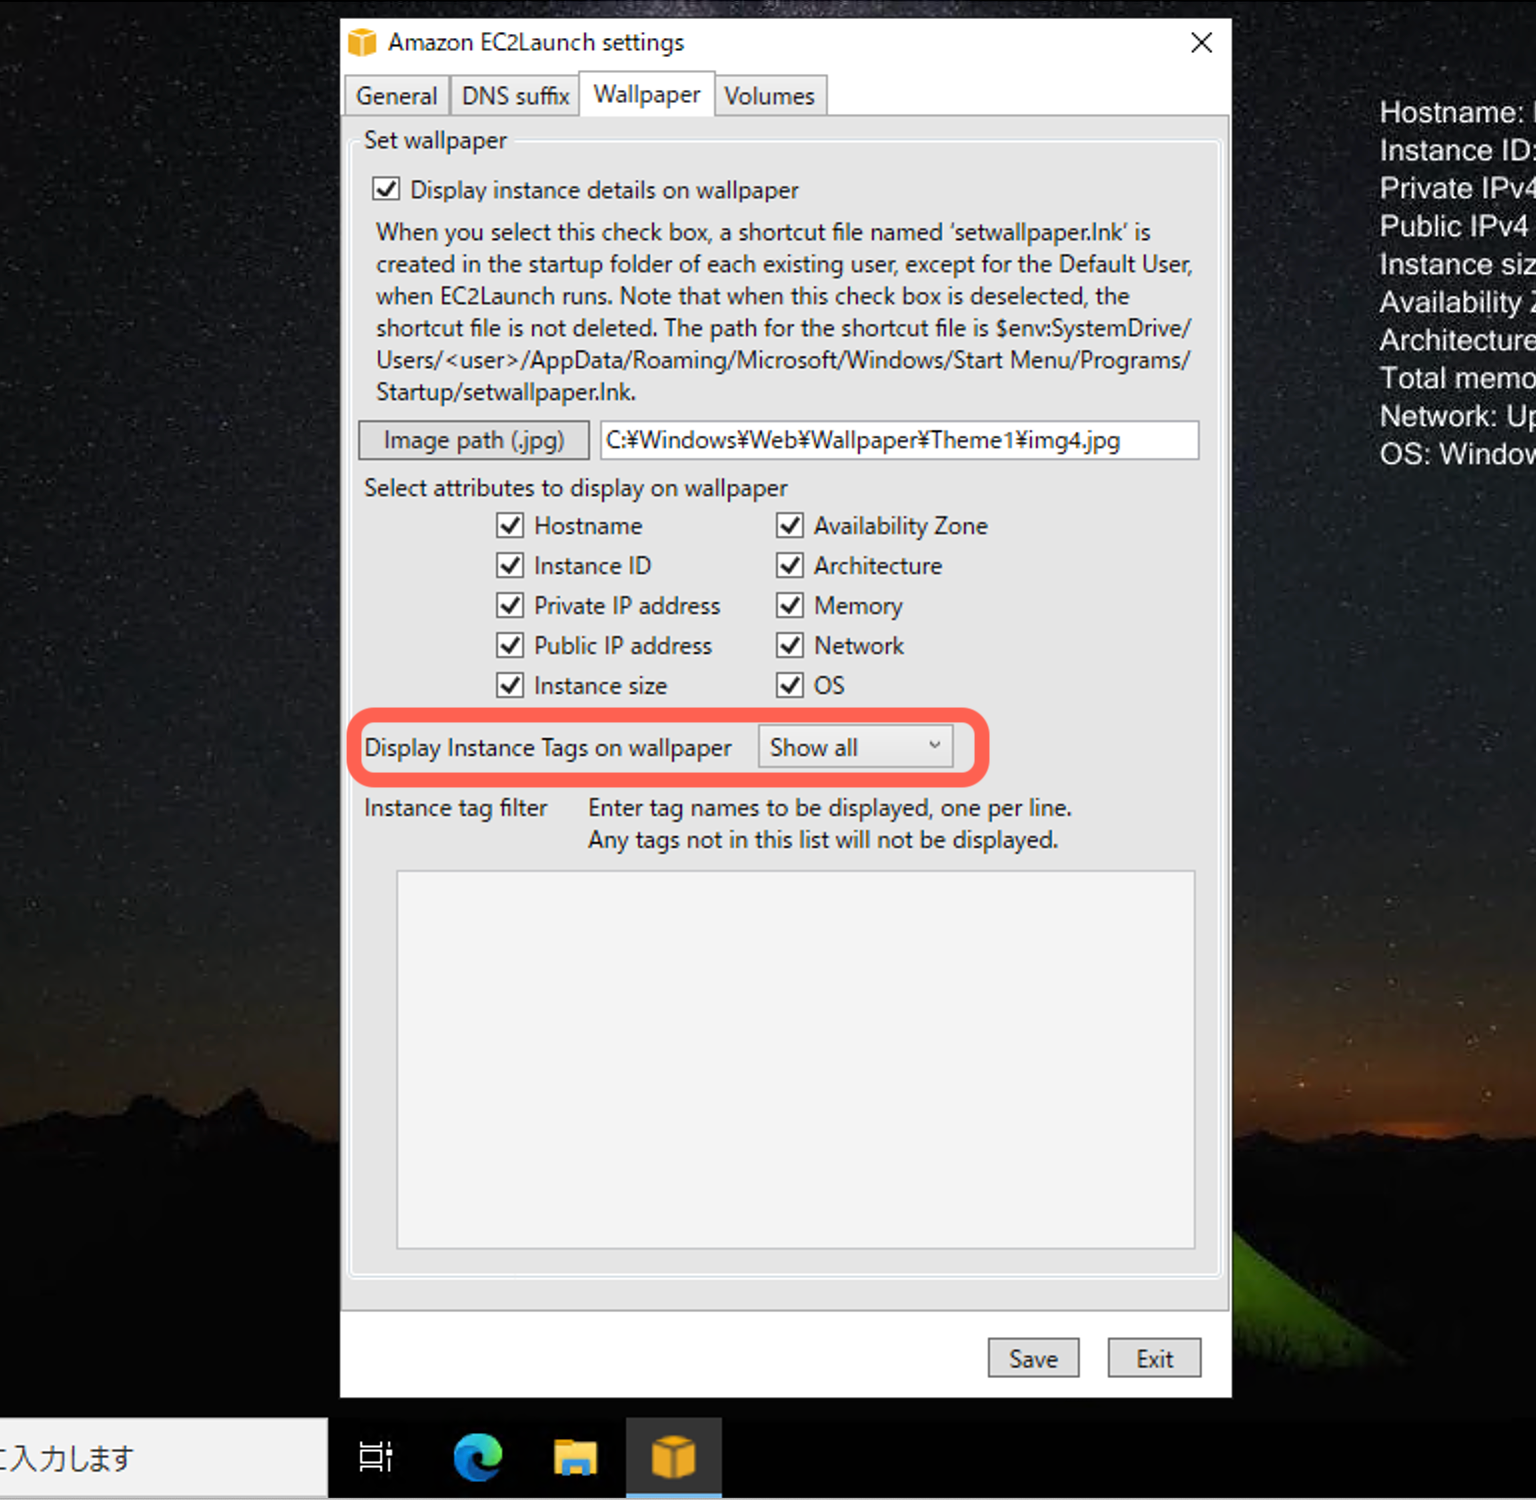This screenshot has width=1536, height=1500.
Task: Open the Show all tags dropdown
Action: coord(856,747)
